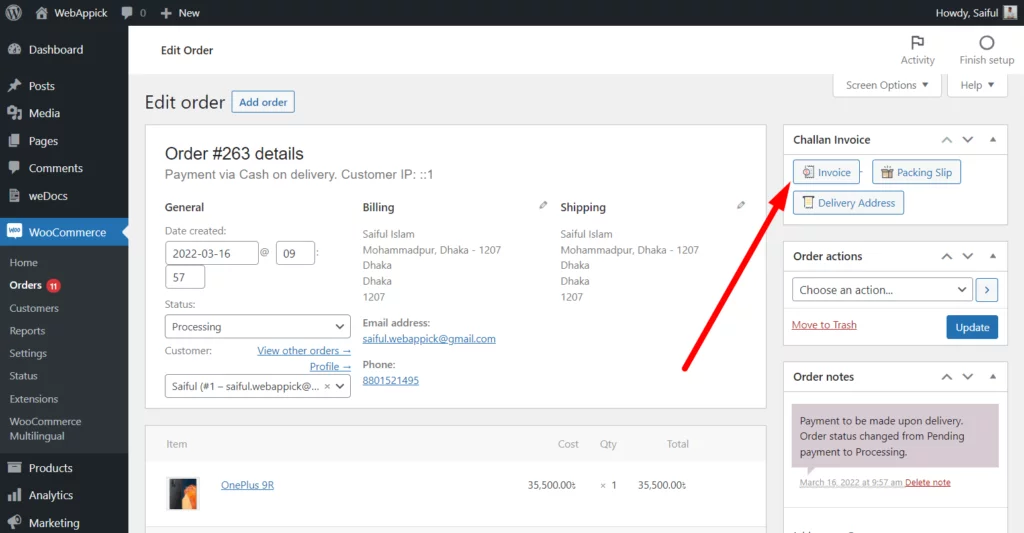
Task: Open the Activity flag panel
Action: pyautogui.click(x=918, y=50)
